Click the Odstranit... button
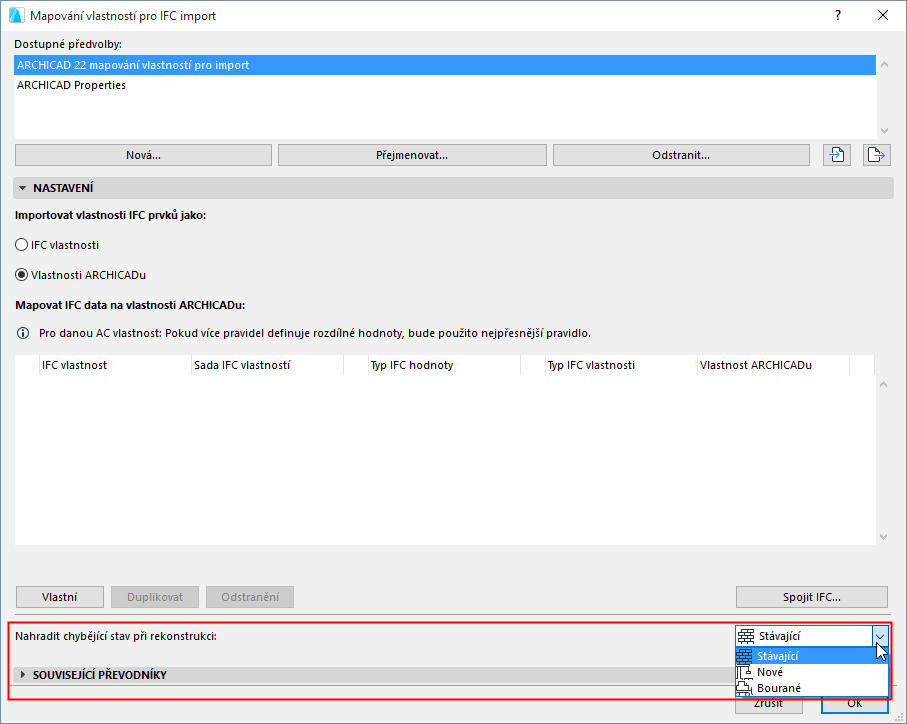 (681, 155)
